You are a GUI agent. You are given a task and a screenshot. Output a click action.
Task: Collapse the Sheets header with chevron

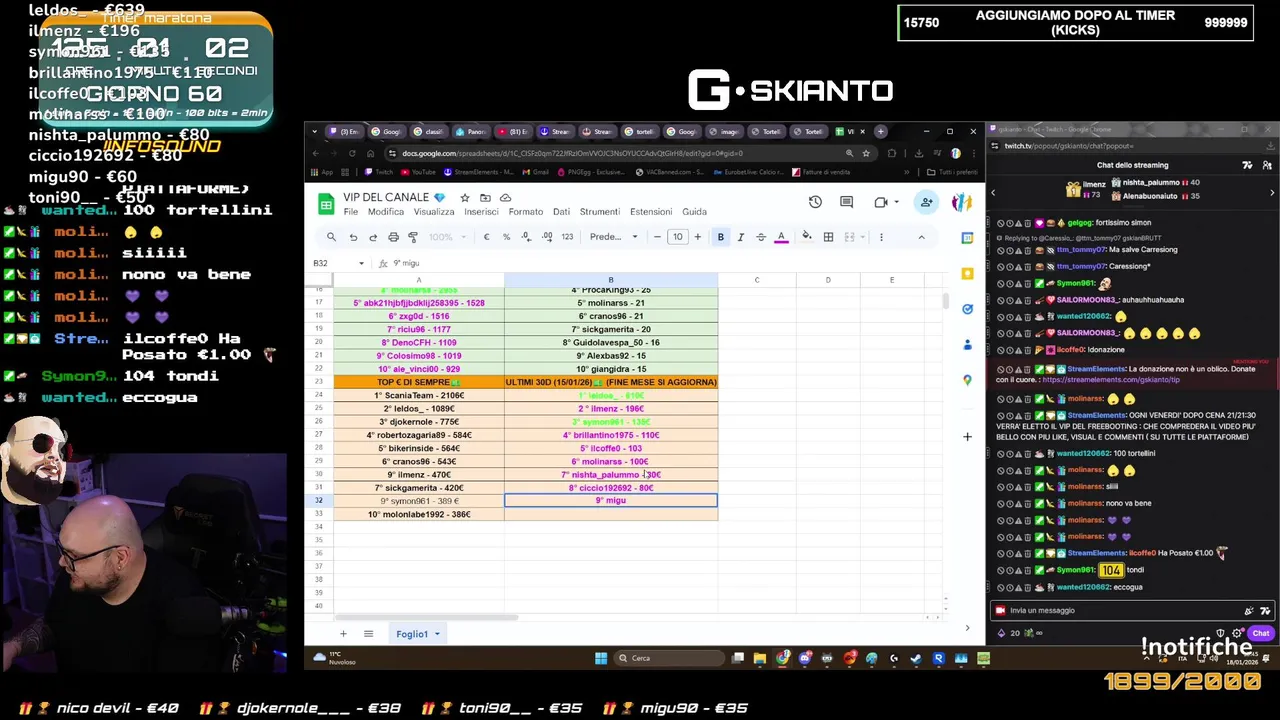pos(921,237)
